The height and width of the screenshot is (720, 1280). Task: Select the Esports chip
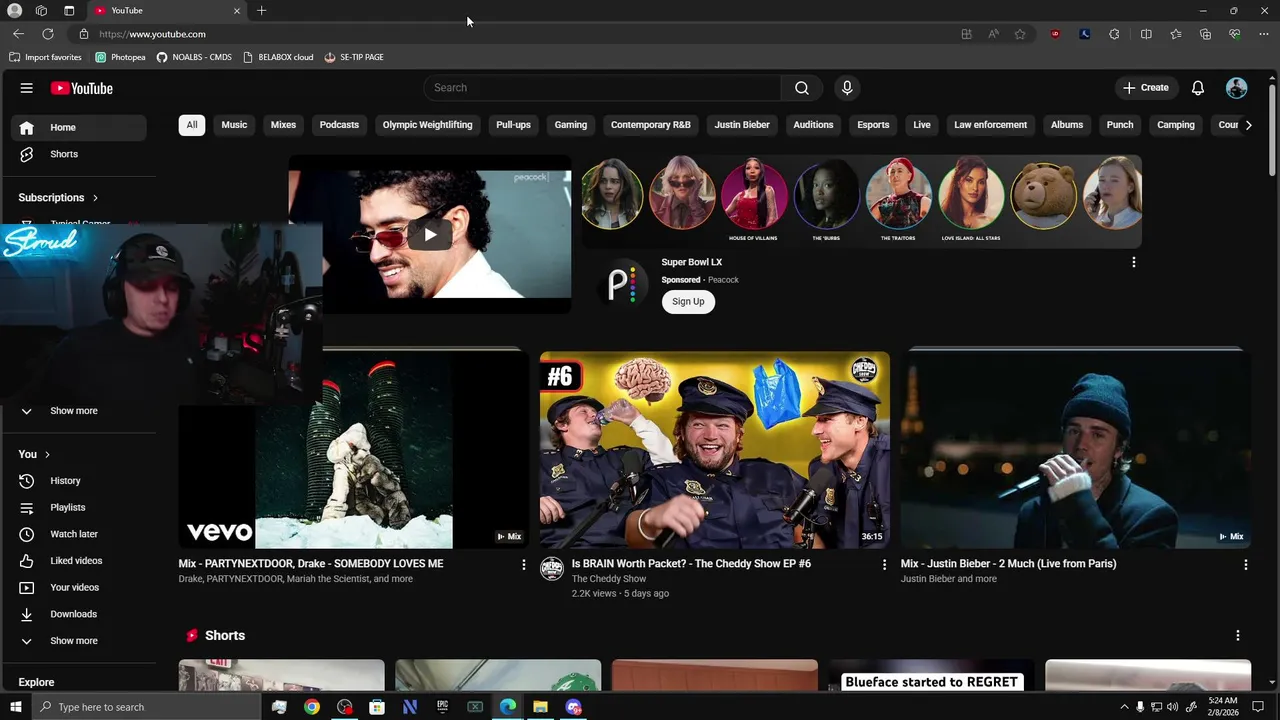[873, 125]
